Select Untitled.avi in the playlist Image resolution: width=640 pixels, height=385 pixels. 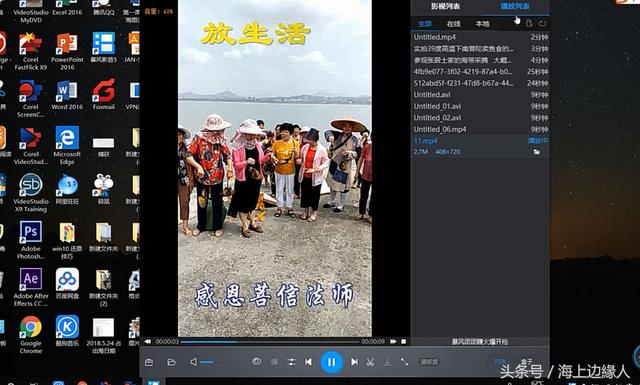click(480, 95)
